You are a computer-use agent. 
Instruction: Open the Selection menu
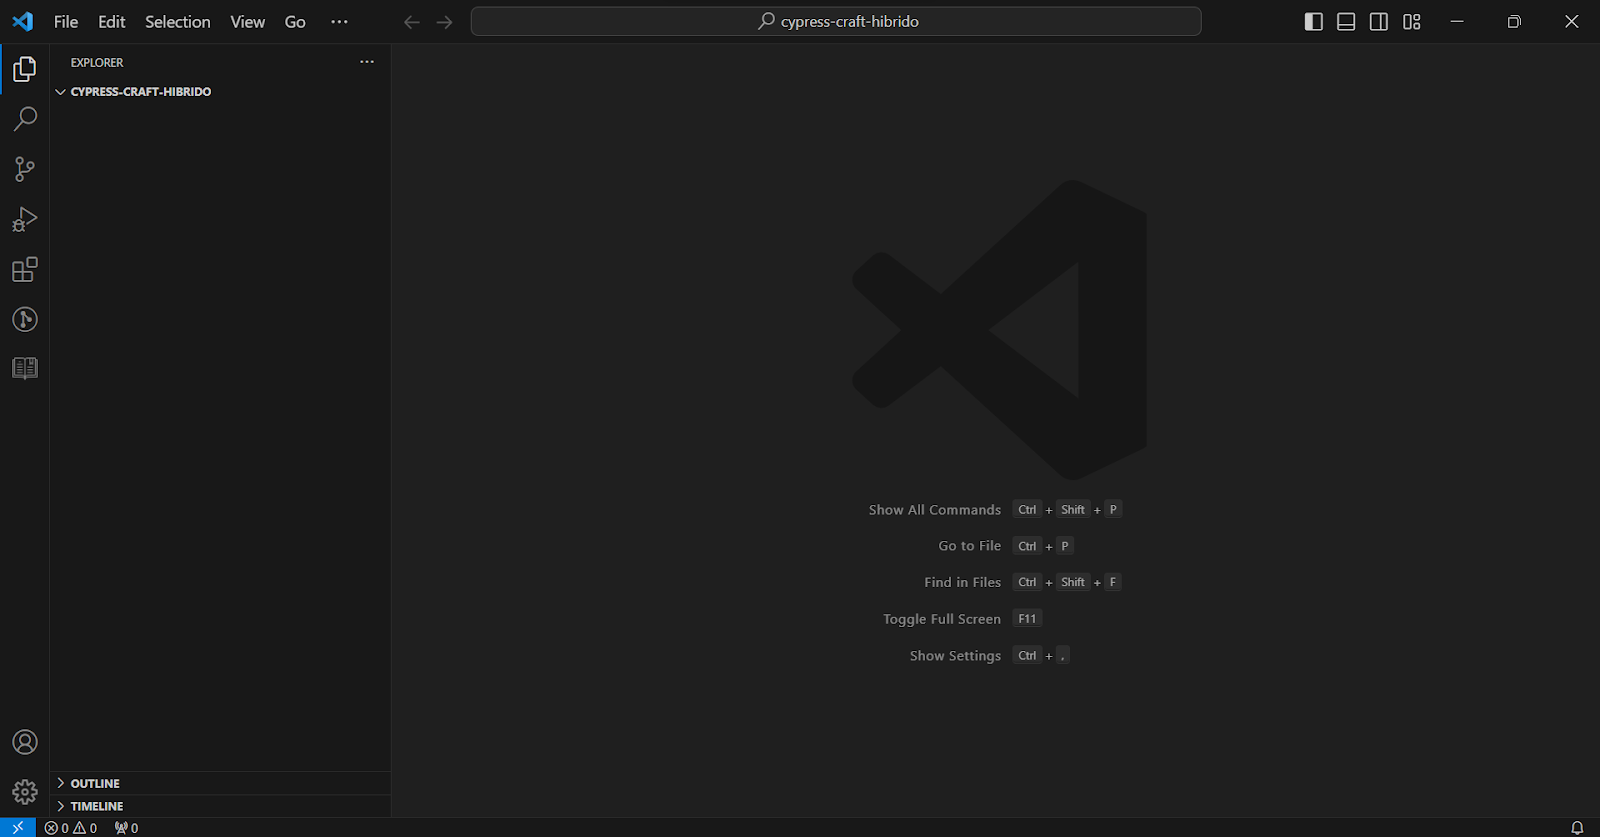[178, 22]
